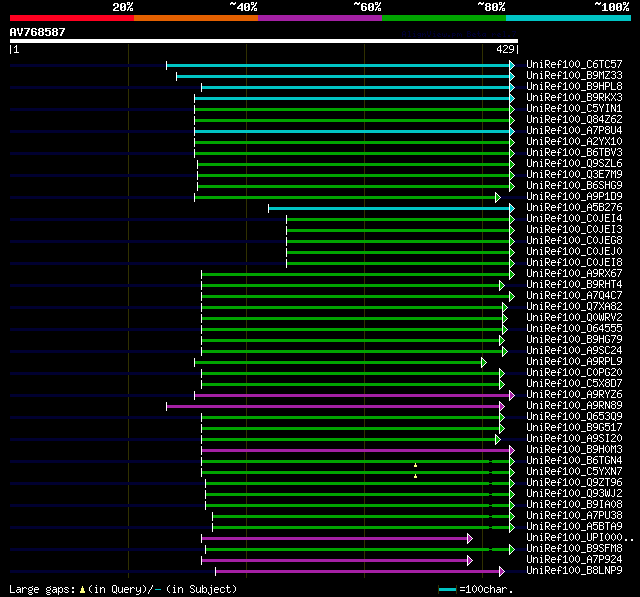Open the UniRef100_C5YIN1 entry
This screenshot has width=640, height=597.
[574, 109]
